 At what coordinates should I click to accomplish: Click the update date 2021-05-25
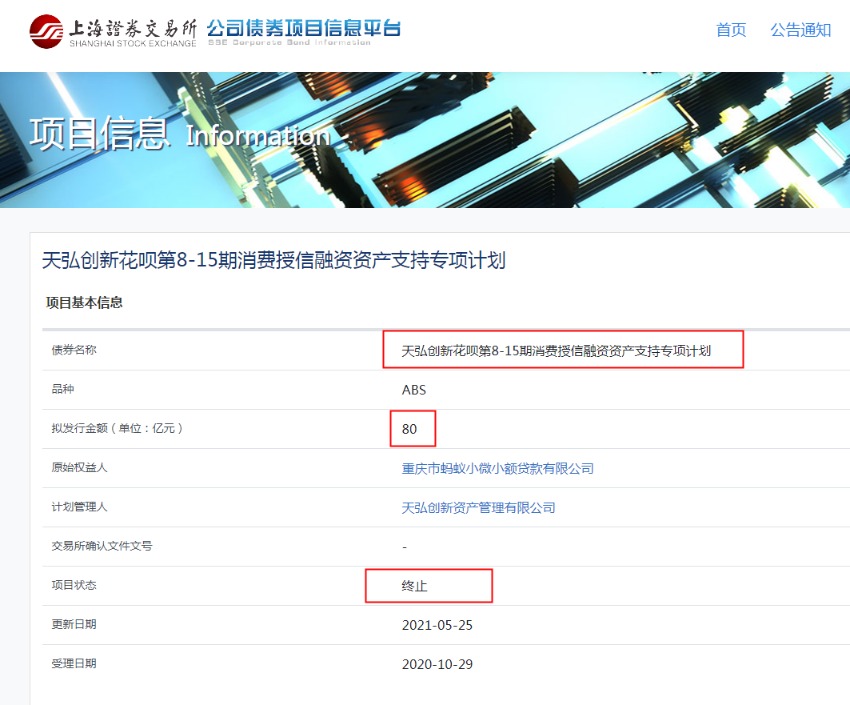pyautogui.click(x=437, y=625)
